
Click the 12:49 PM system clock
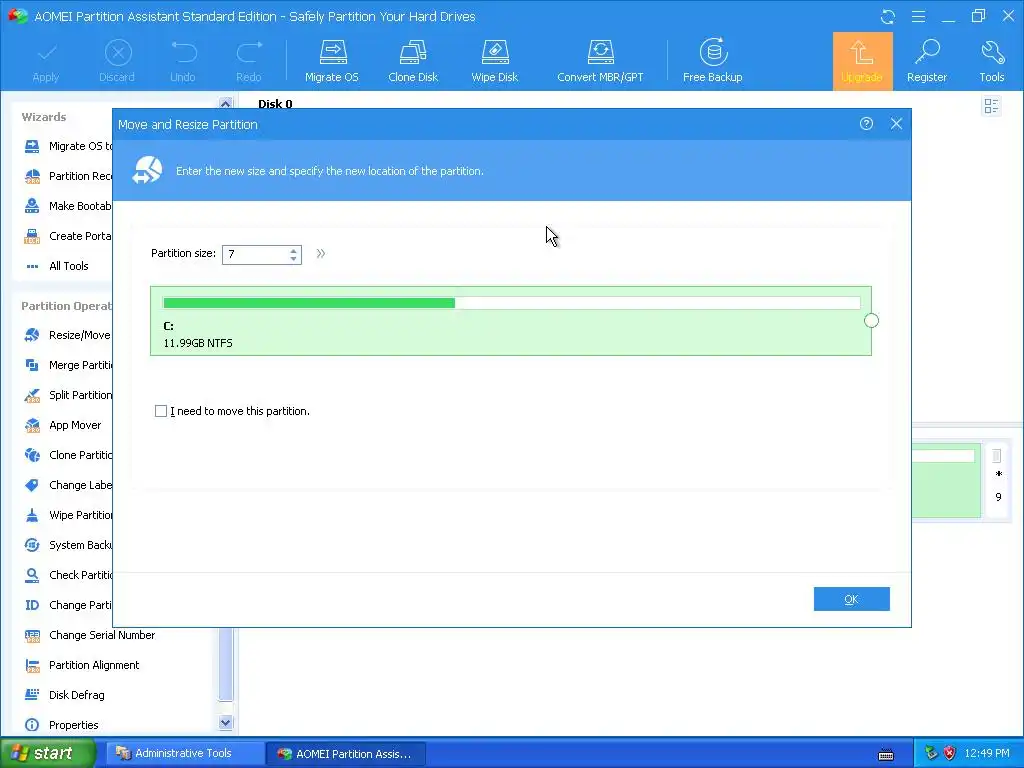click(x=987, y=754)
